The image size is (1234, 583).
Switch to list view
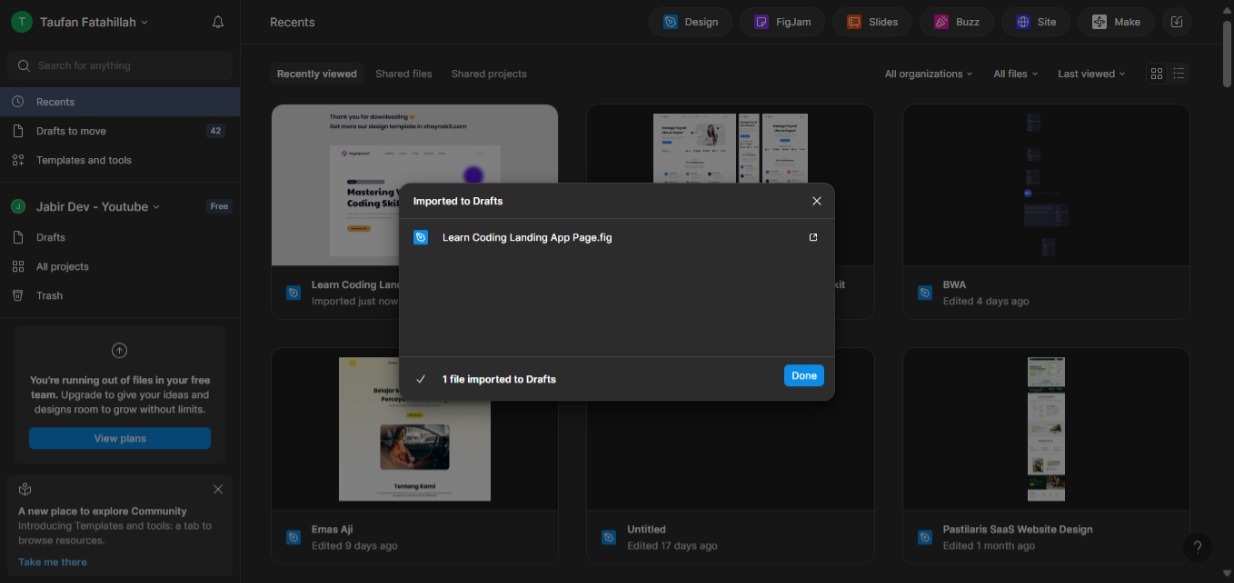click(1179, 74)
